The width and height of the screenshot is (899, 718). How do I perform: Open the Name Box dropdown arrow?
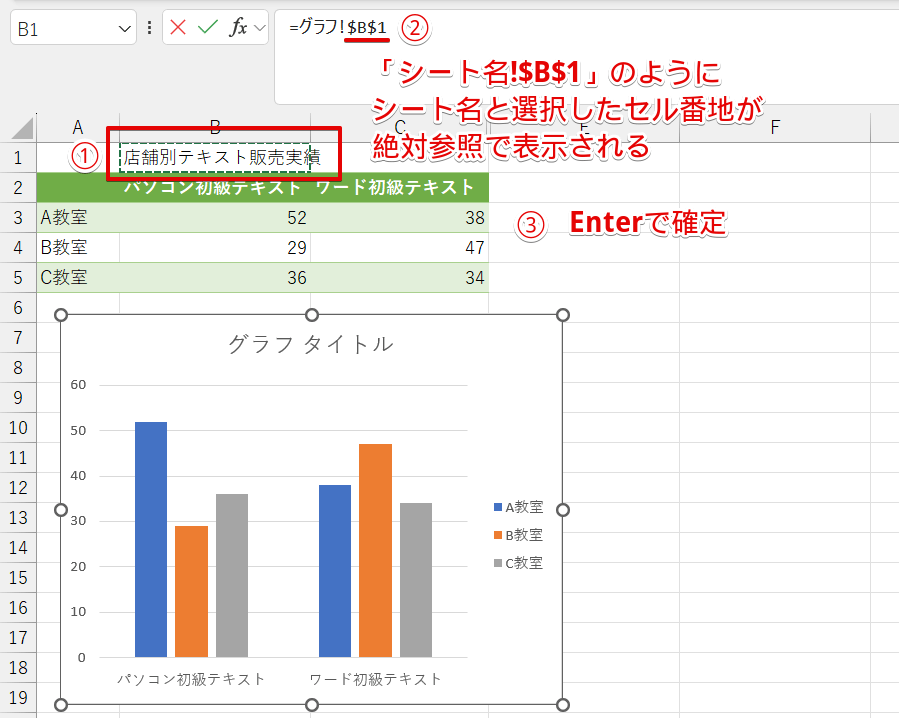(x=124, y=28)
